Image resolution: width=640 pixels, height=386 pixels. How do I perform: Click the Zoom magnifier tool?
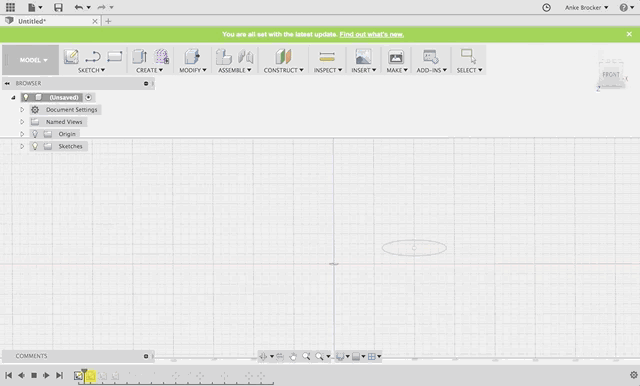(x=306, y=356)
